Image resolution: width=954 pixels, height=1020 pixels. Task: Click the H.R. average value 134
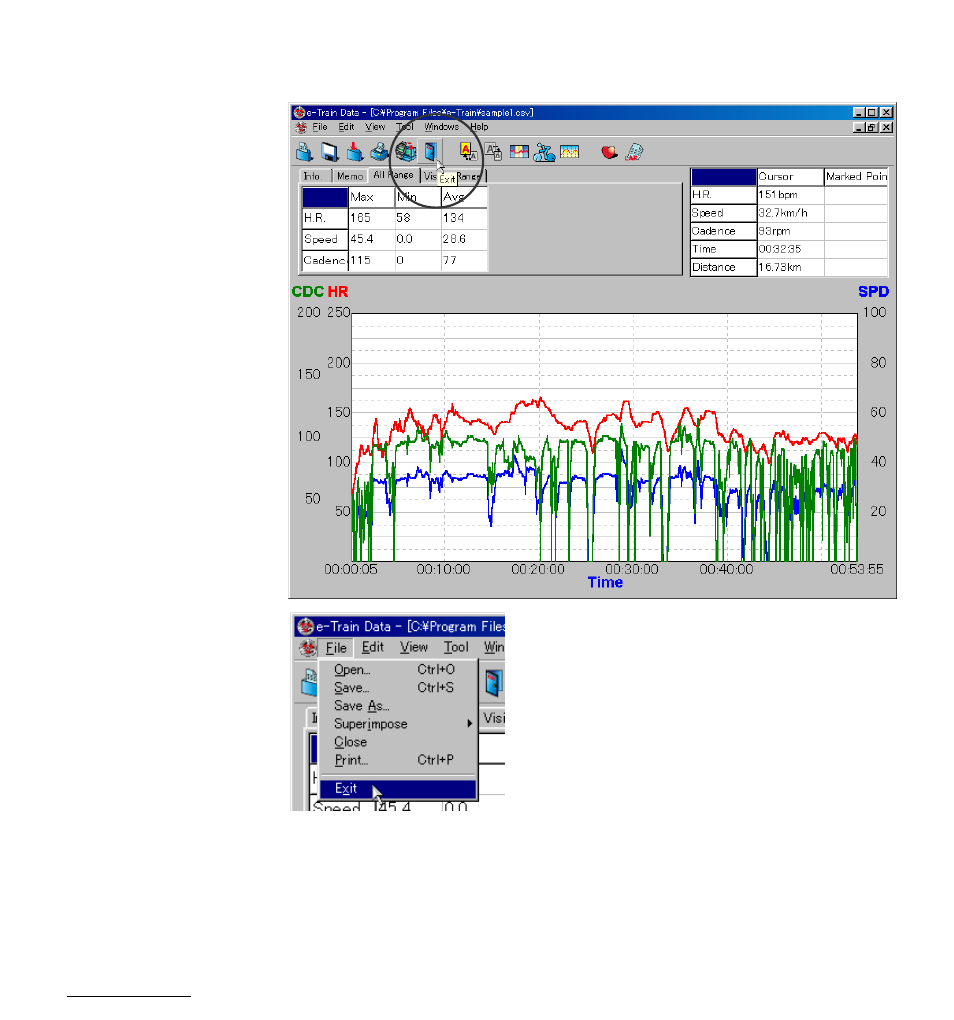coord(453,218)
